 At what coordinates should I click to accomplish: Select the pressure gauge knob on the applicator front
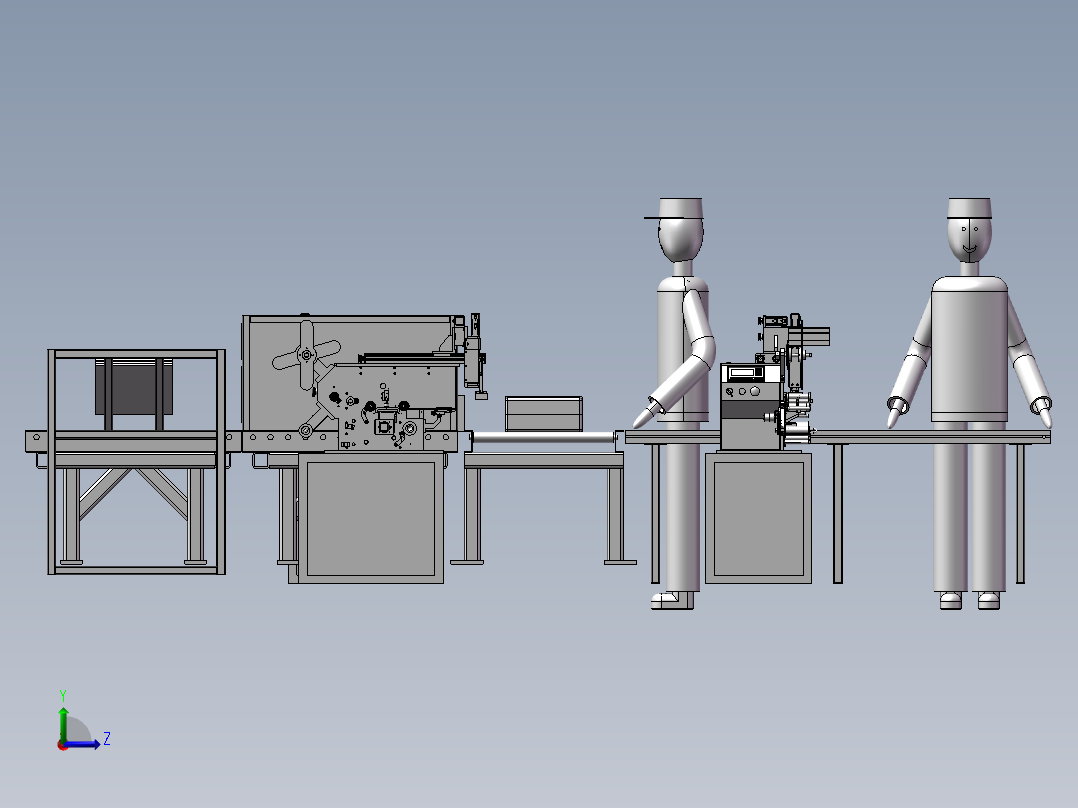pos(730,392)
